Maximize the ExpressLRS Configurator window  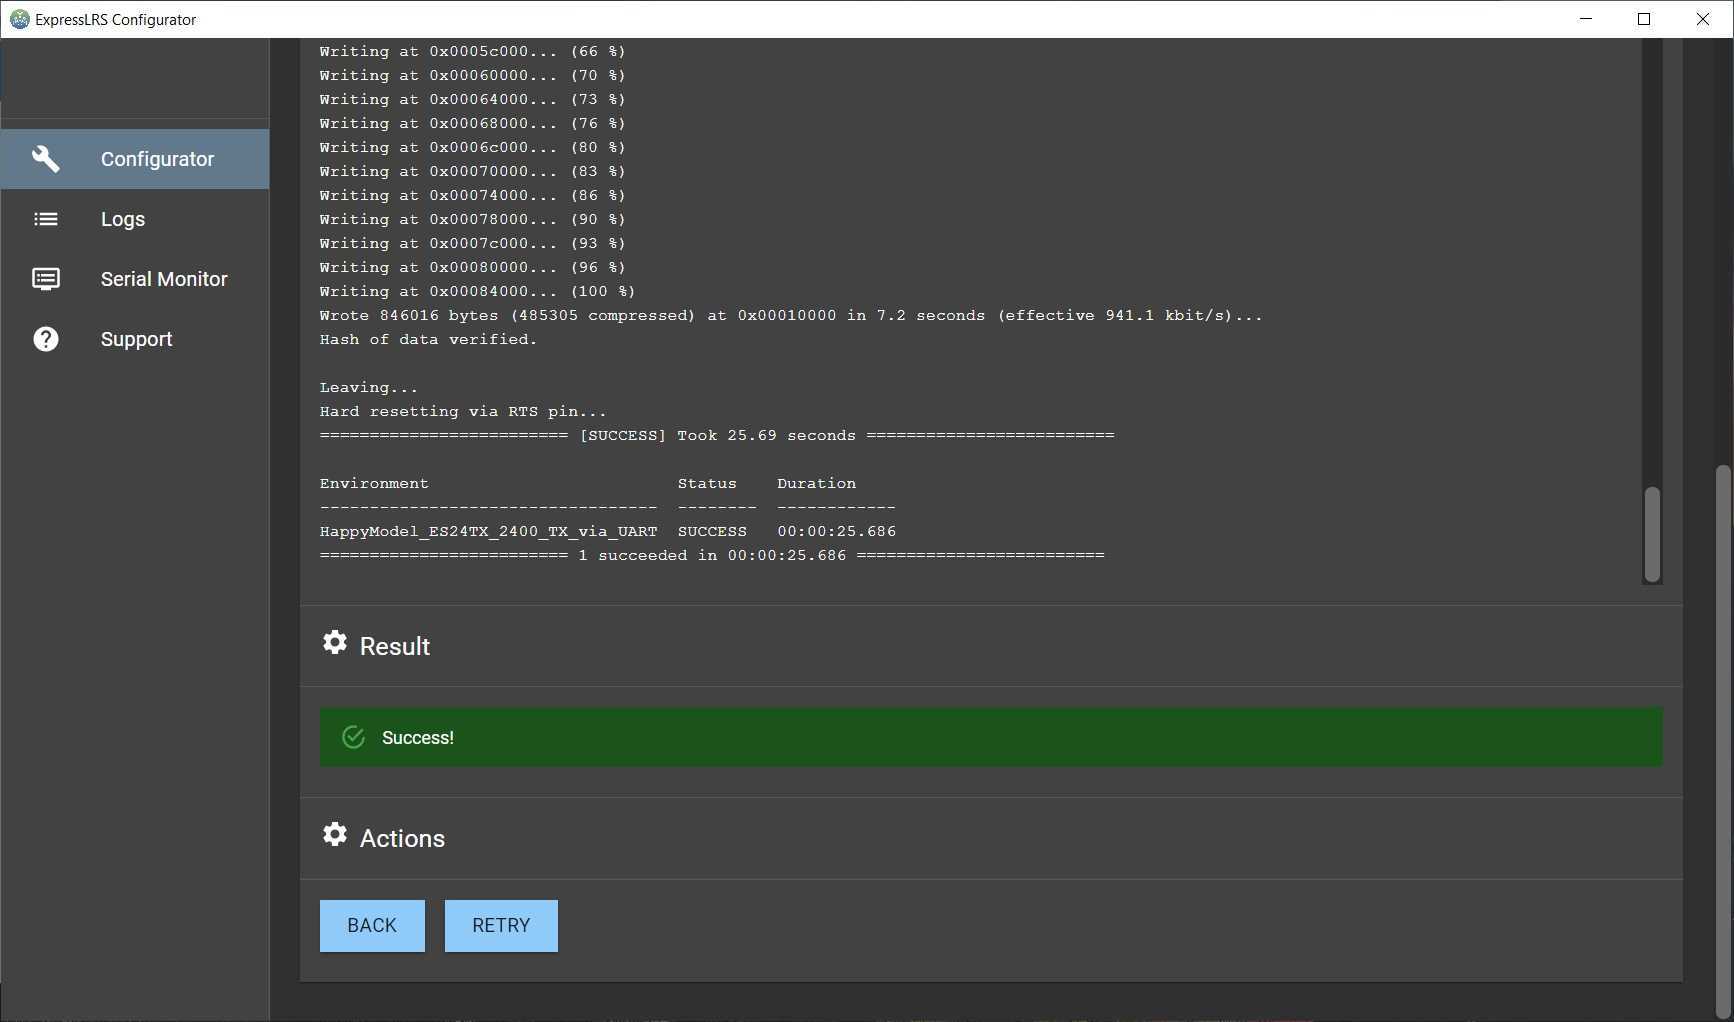(x=1644, y=19)
